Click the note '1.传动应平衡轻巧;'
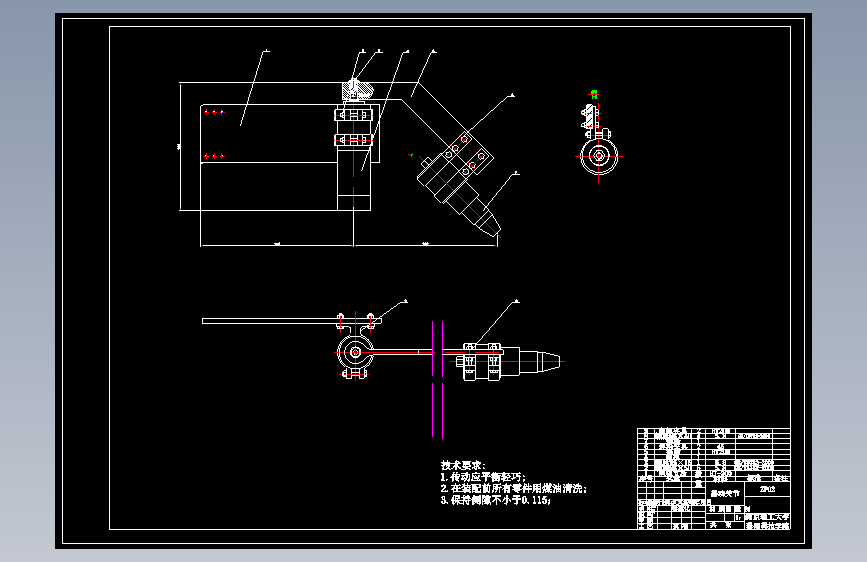867x562 pixels. point(483,477)
